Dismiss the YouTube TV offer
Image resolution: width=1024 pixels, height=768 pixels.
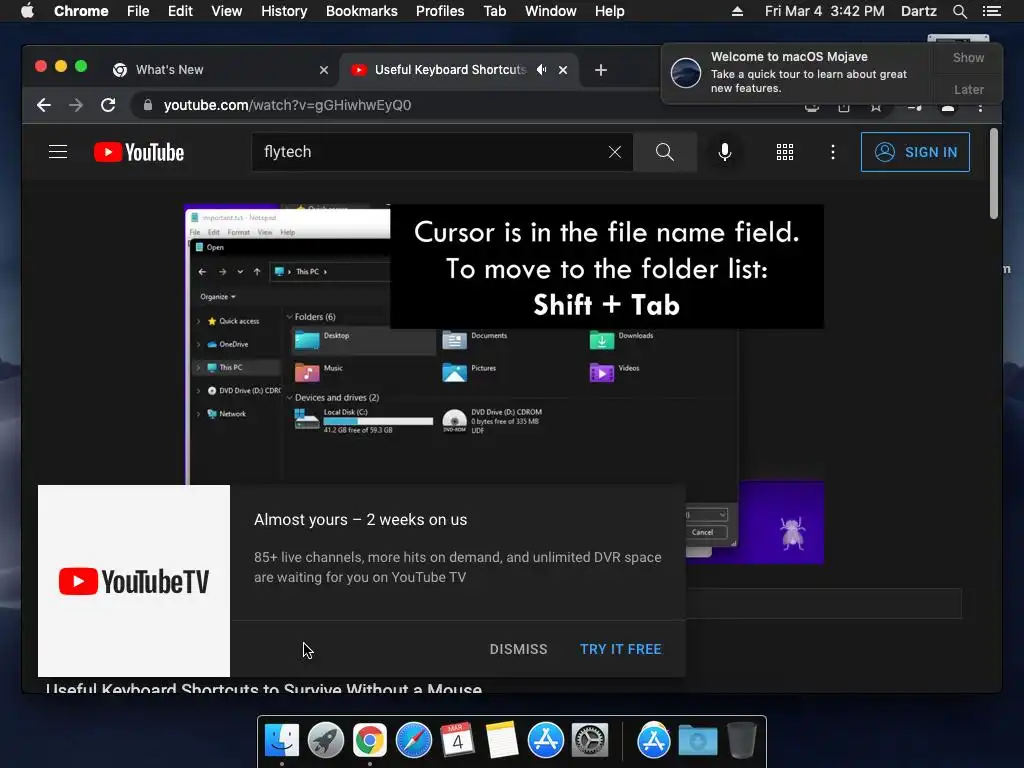(519, 649)
